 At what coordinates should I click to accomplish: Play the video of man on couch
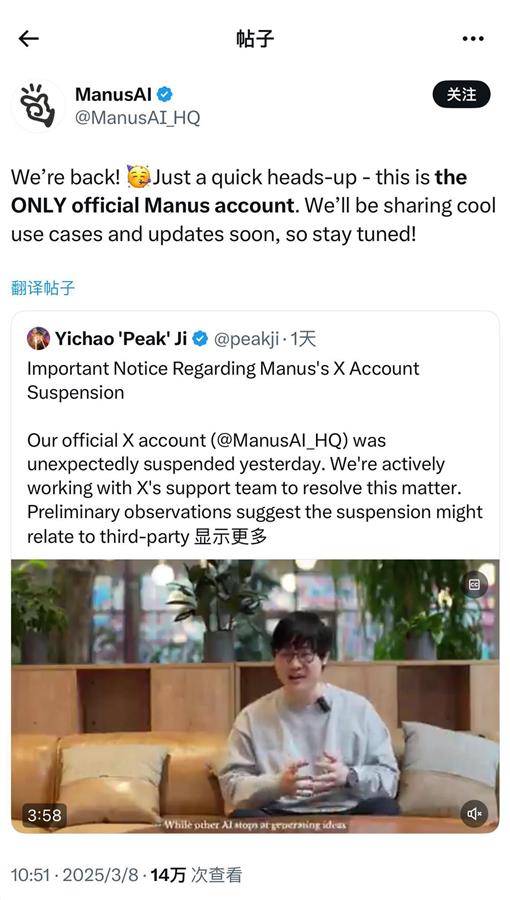(255, 696)
